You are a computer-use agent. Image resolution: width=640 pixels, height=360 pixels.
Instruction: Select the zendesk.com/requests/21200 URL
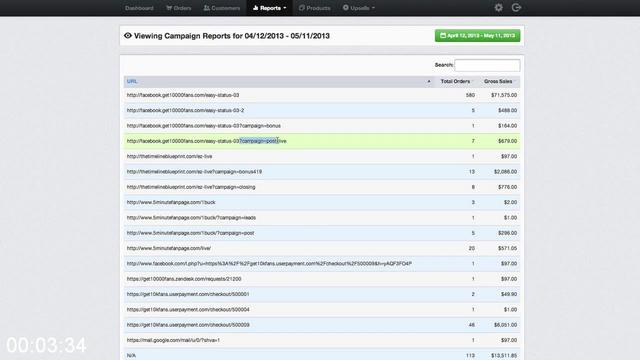(x=184, y=279)
